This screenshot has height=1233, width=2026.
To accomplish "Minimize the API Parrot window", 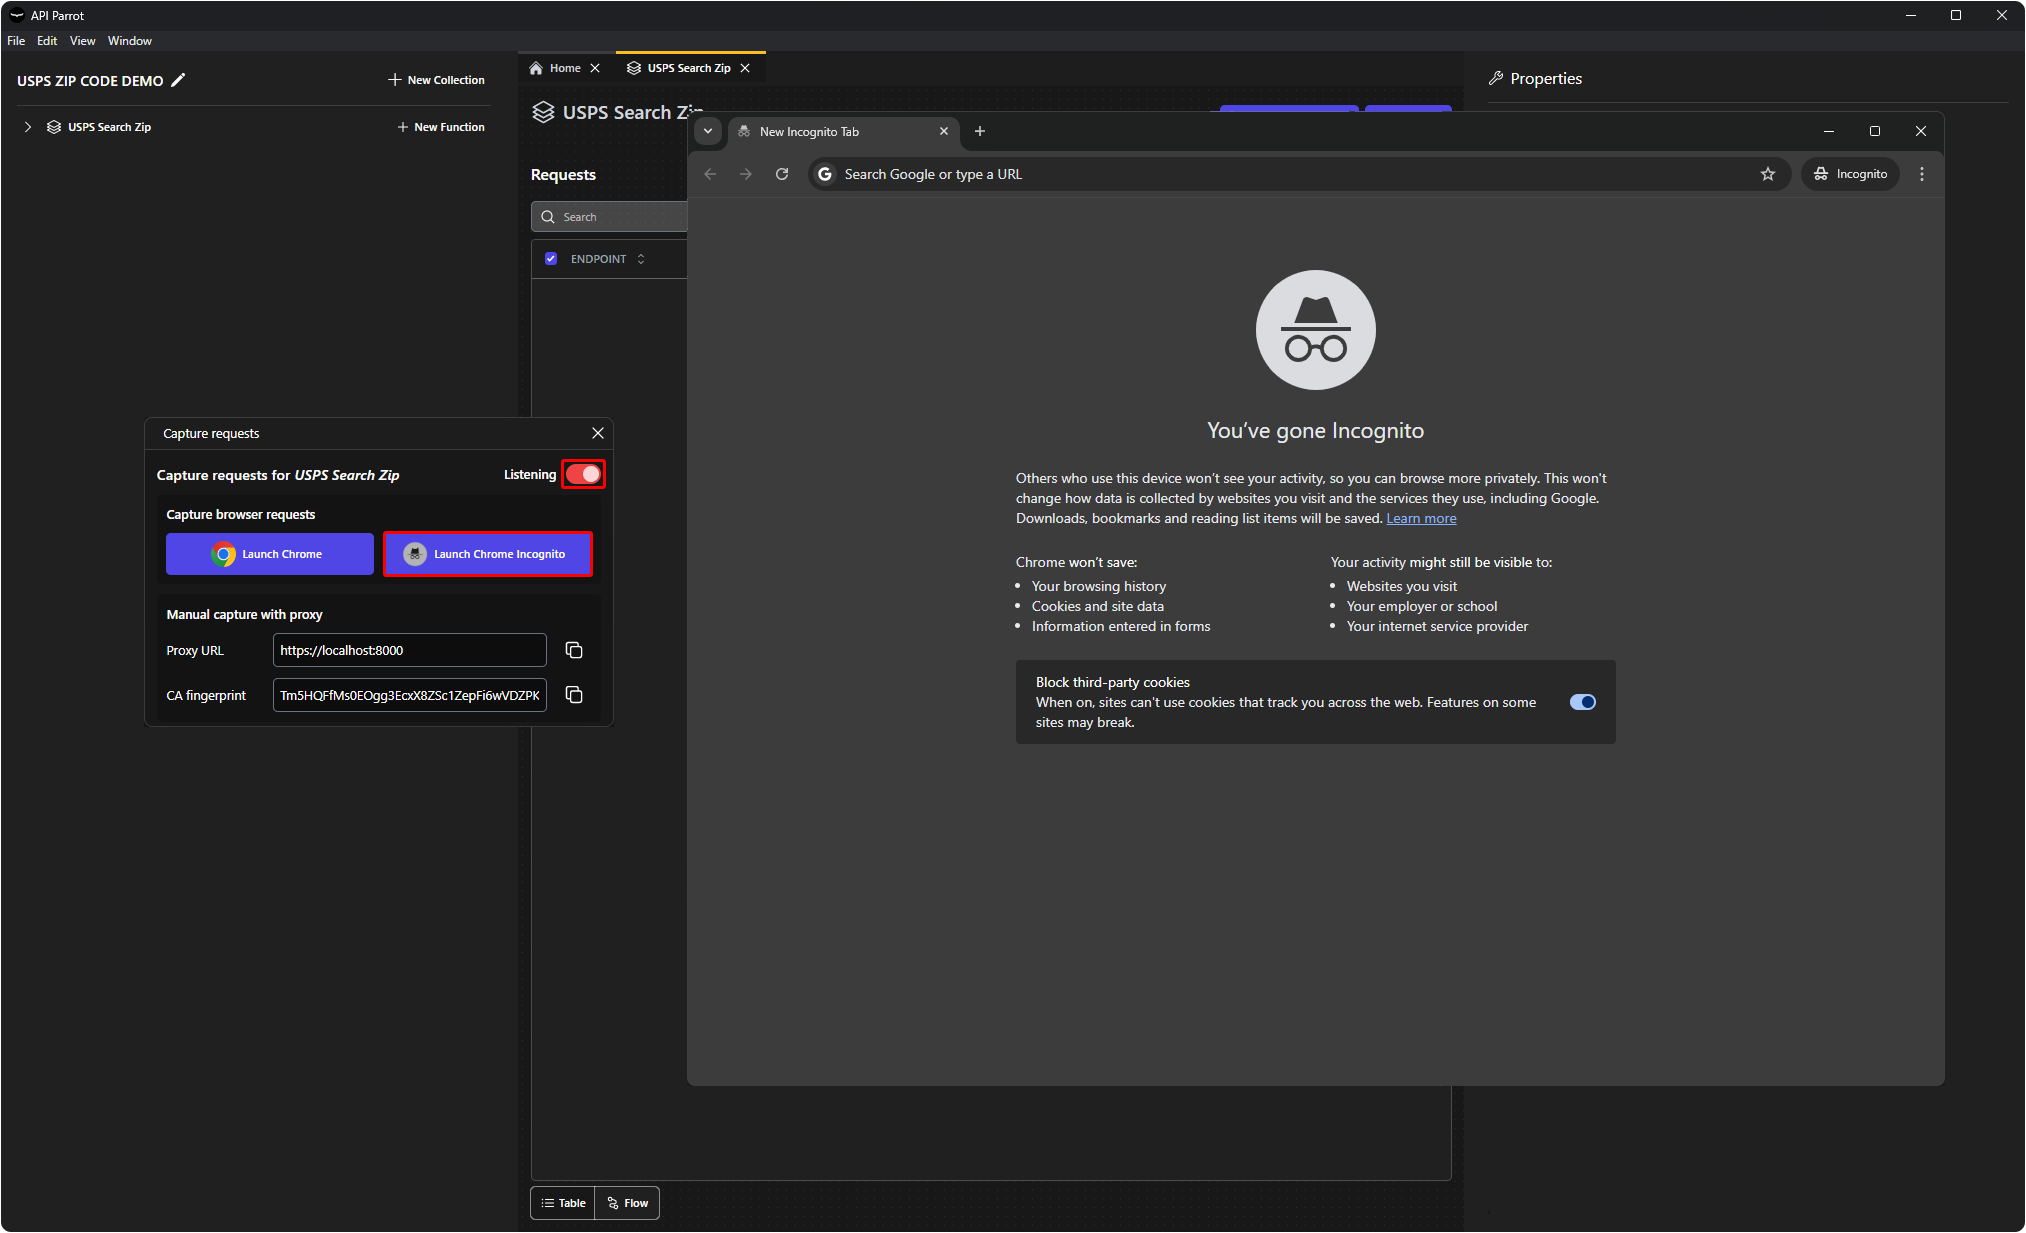I will [1911, 15].
